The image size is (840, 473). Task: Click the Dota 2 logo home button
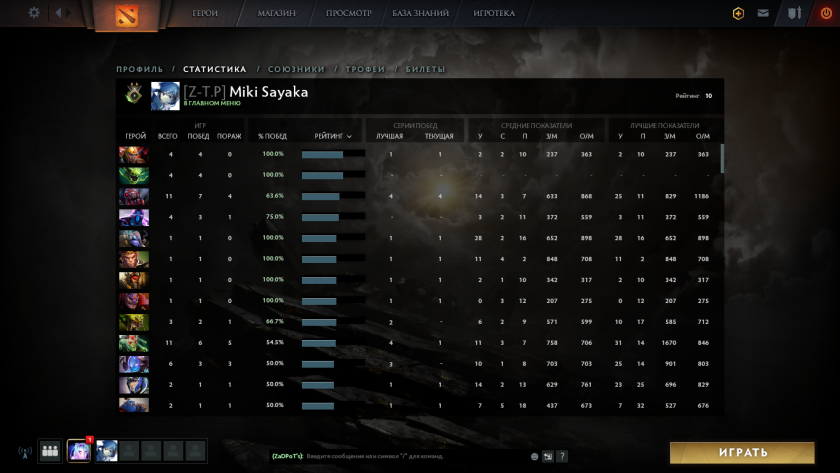(126, 15)
